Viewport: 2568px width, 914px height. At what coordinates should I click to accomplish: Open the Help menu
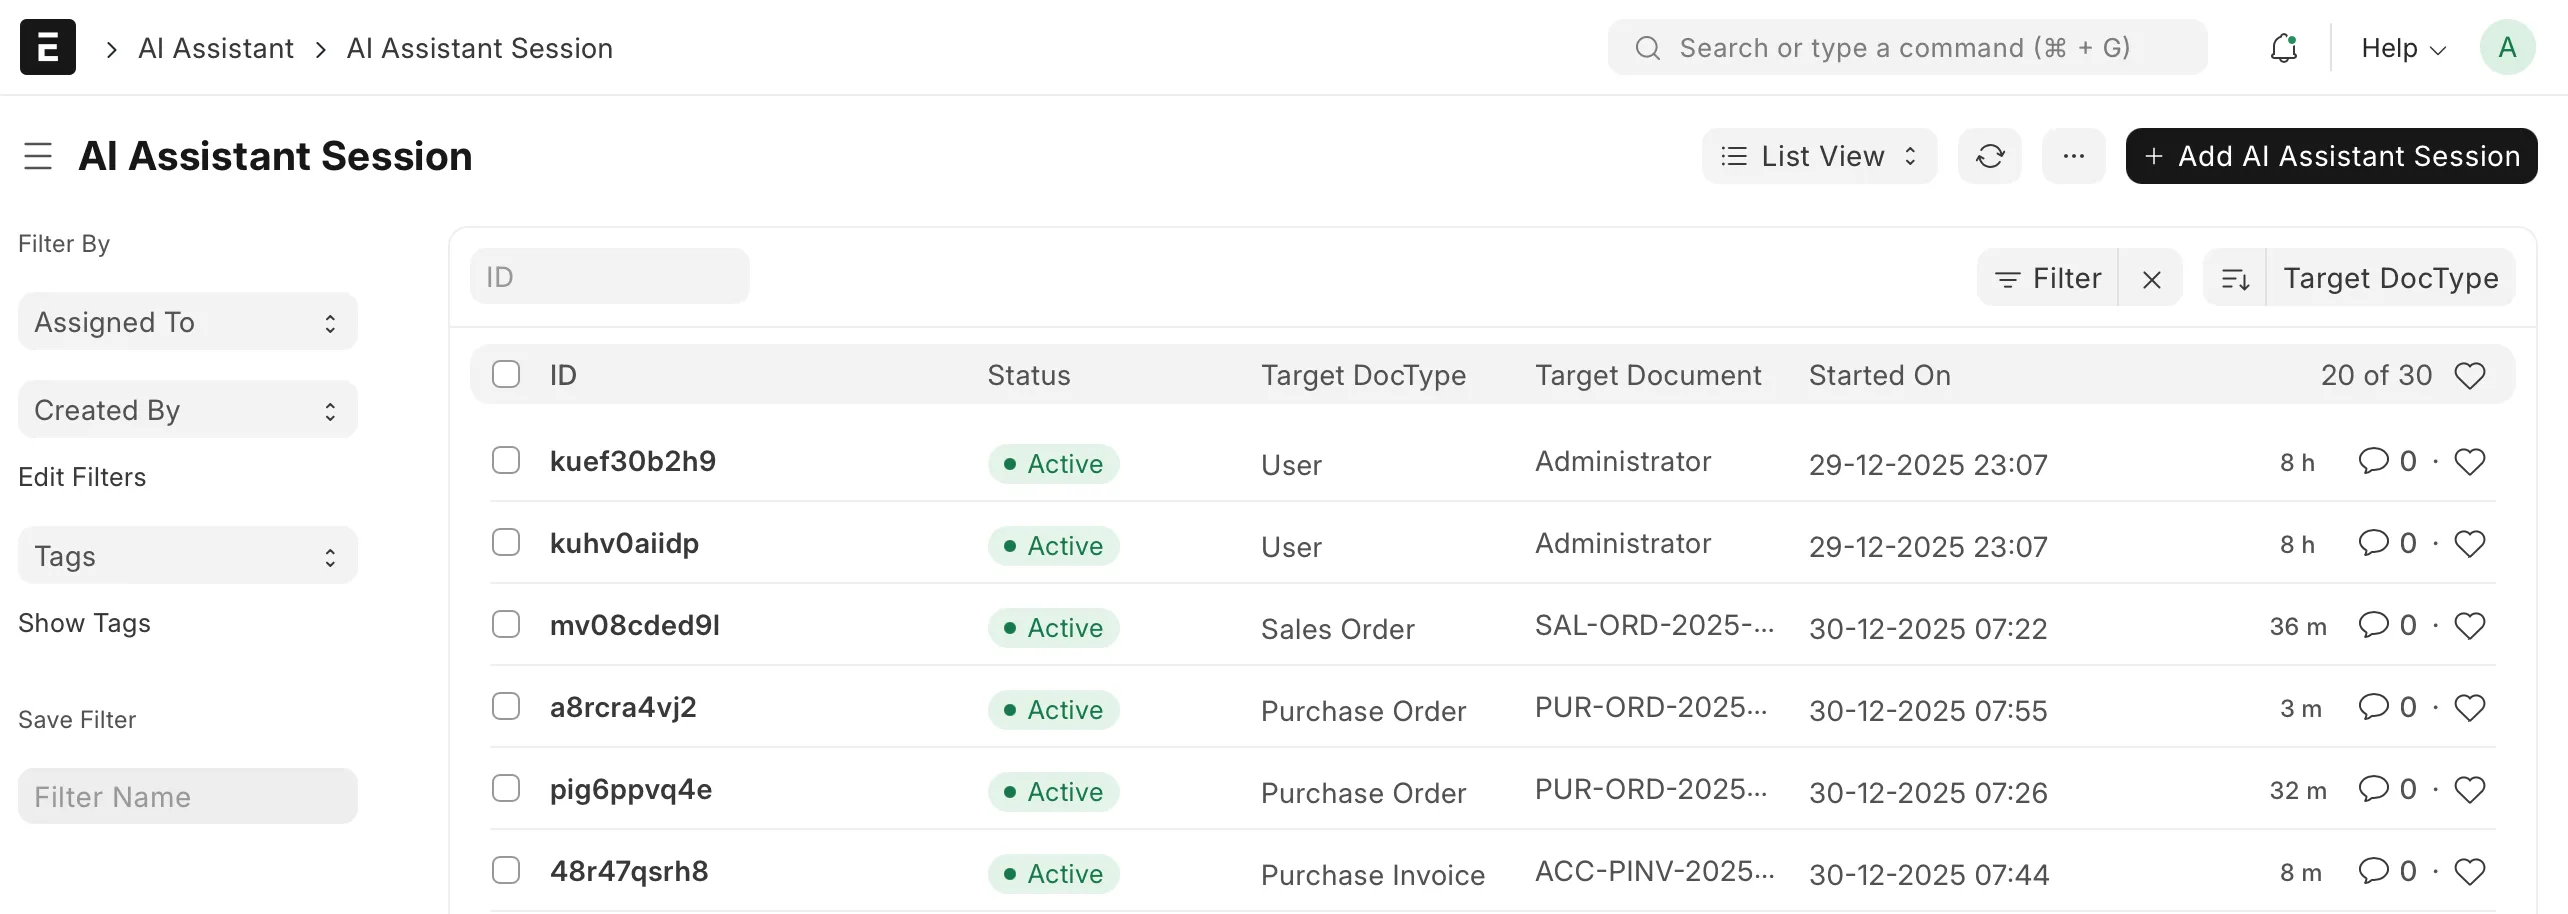2402,48
